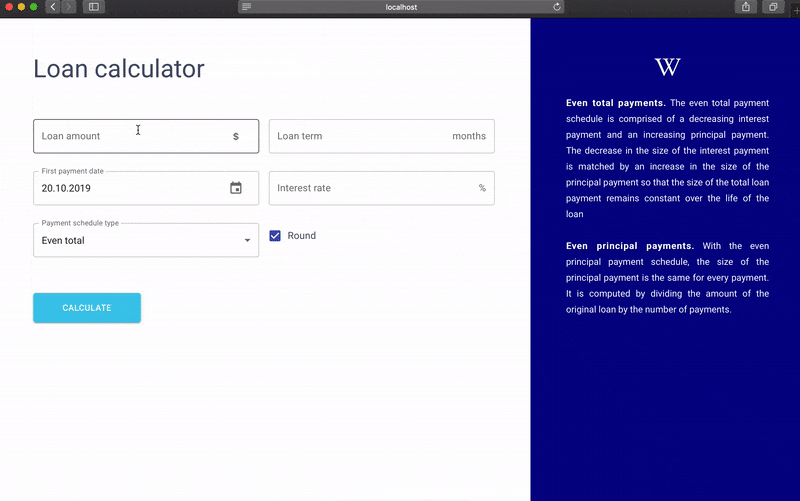The width and height of the screenshot is (800, 501).
Task: Click the Loan calculator heading
Action: [x=119, y=69]
